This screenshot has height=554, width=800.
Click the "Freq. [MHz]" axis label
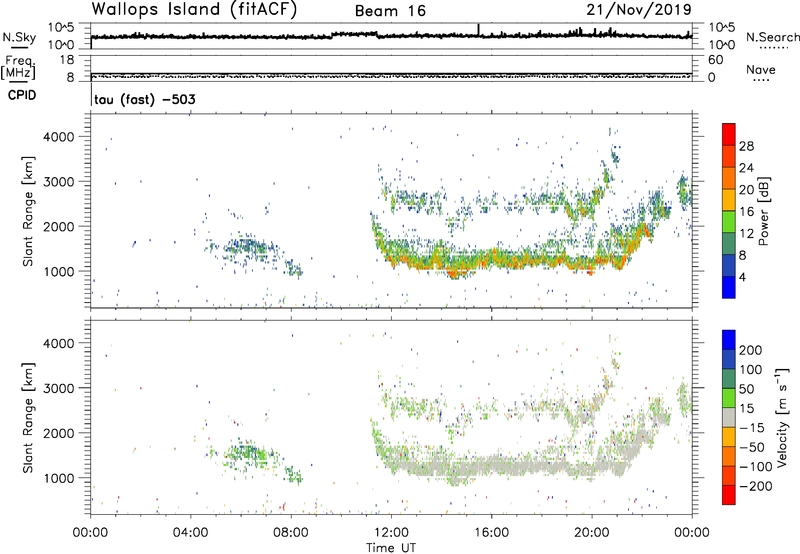pos(18,68)
